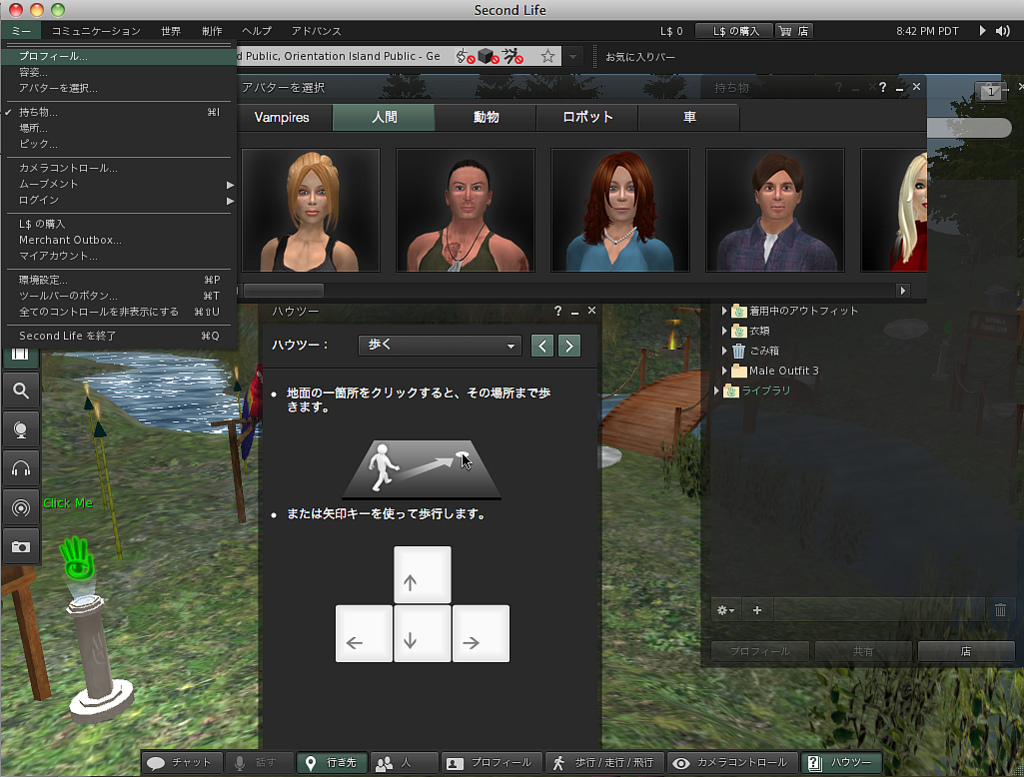Click the speaker volume icon in top bar
The image size is (1024, 777).
point(1003,31)
